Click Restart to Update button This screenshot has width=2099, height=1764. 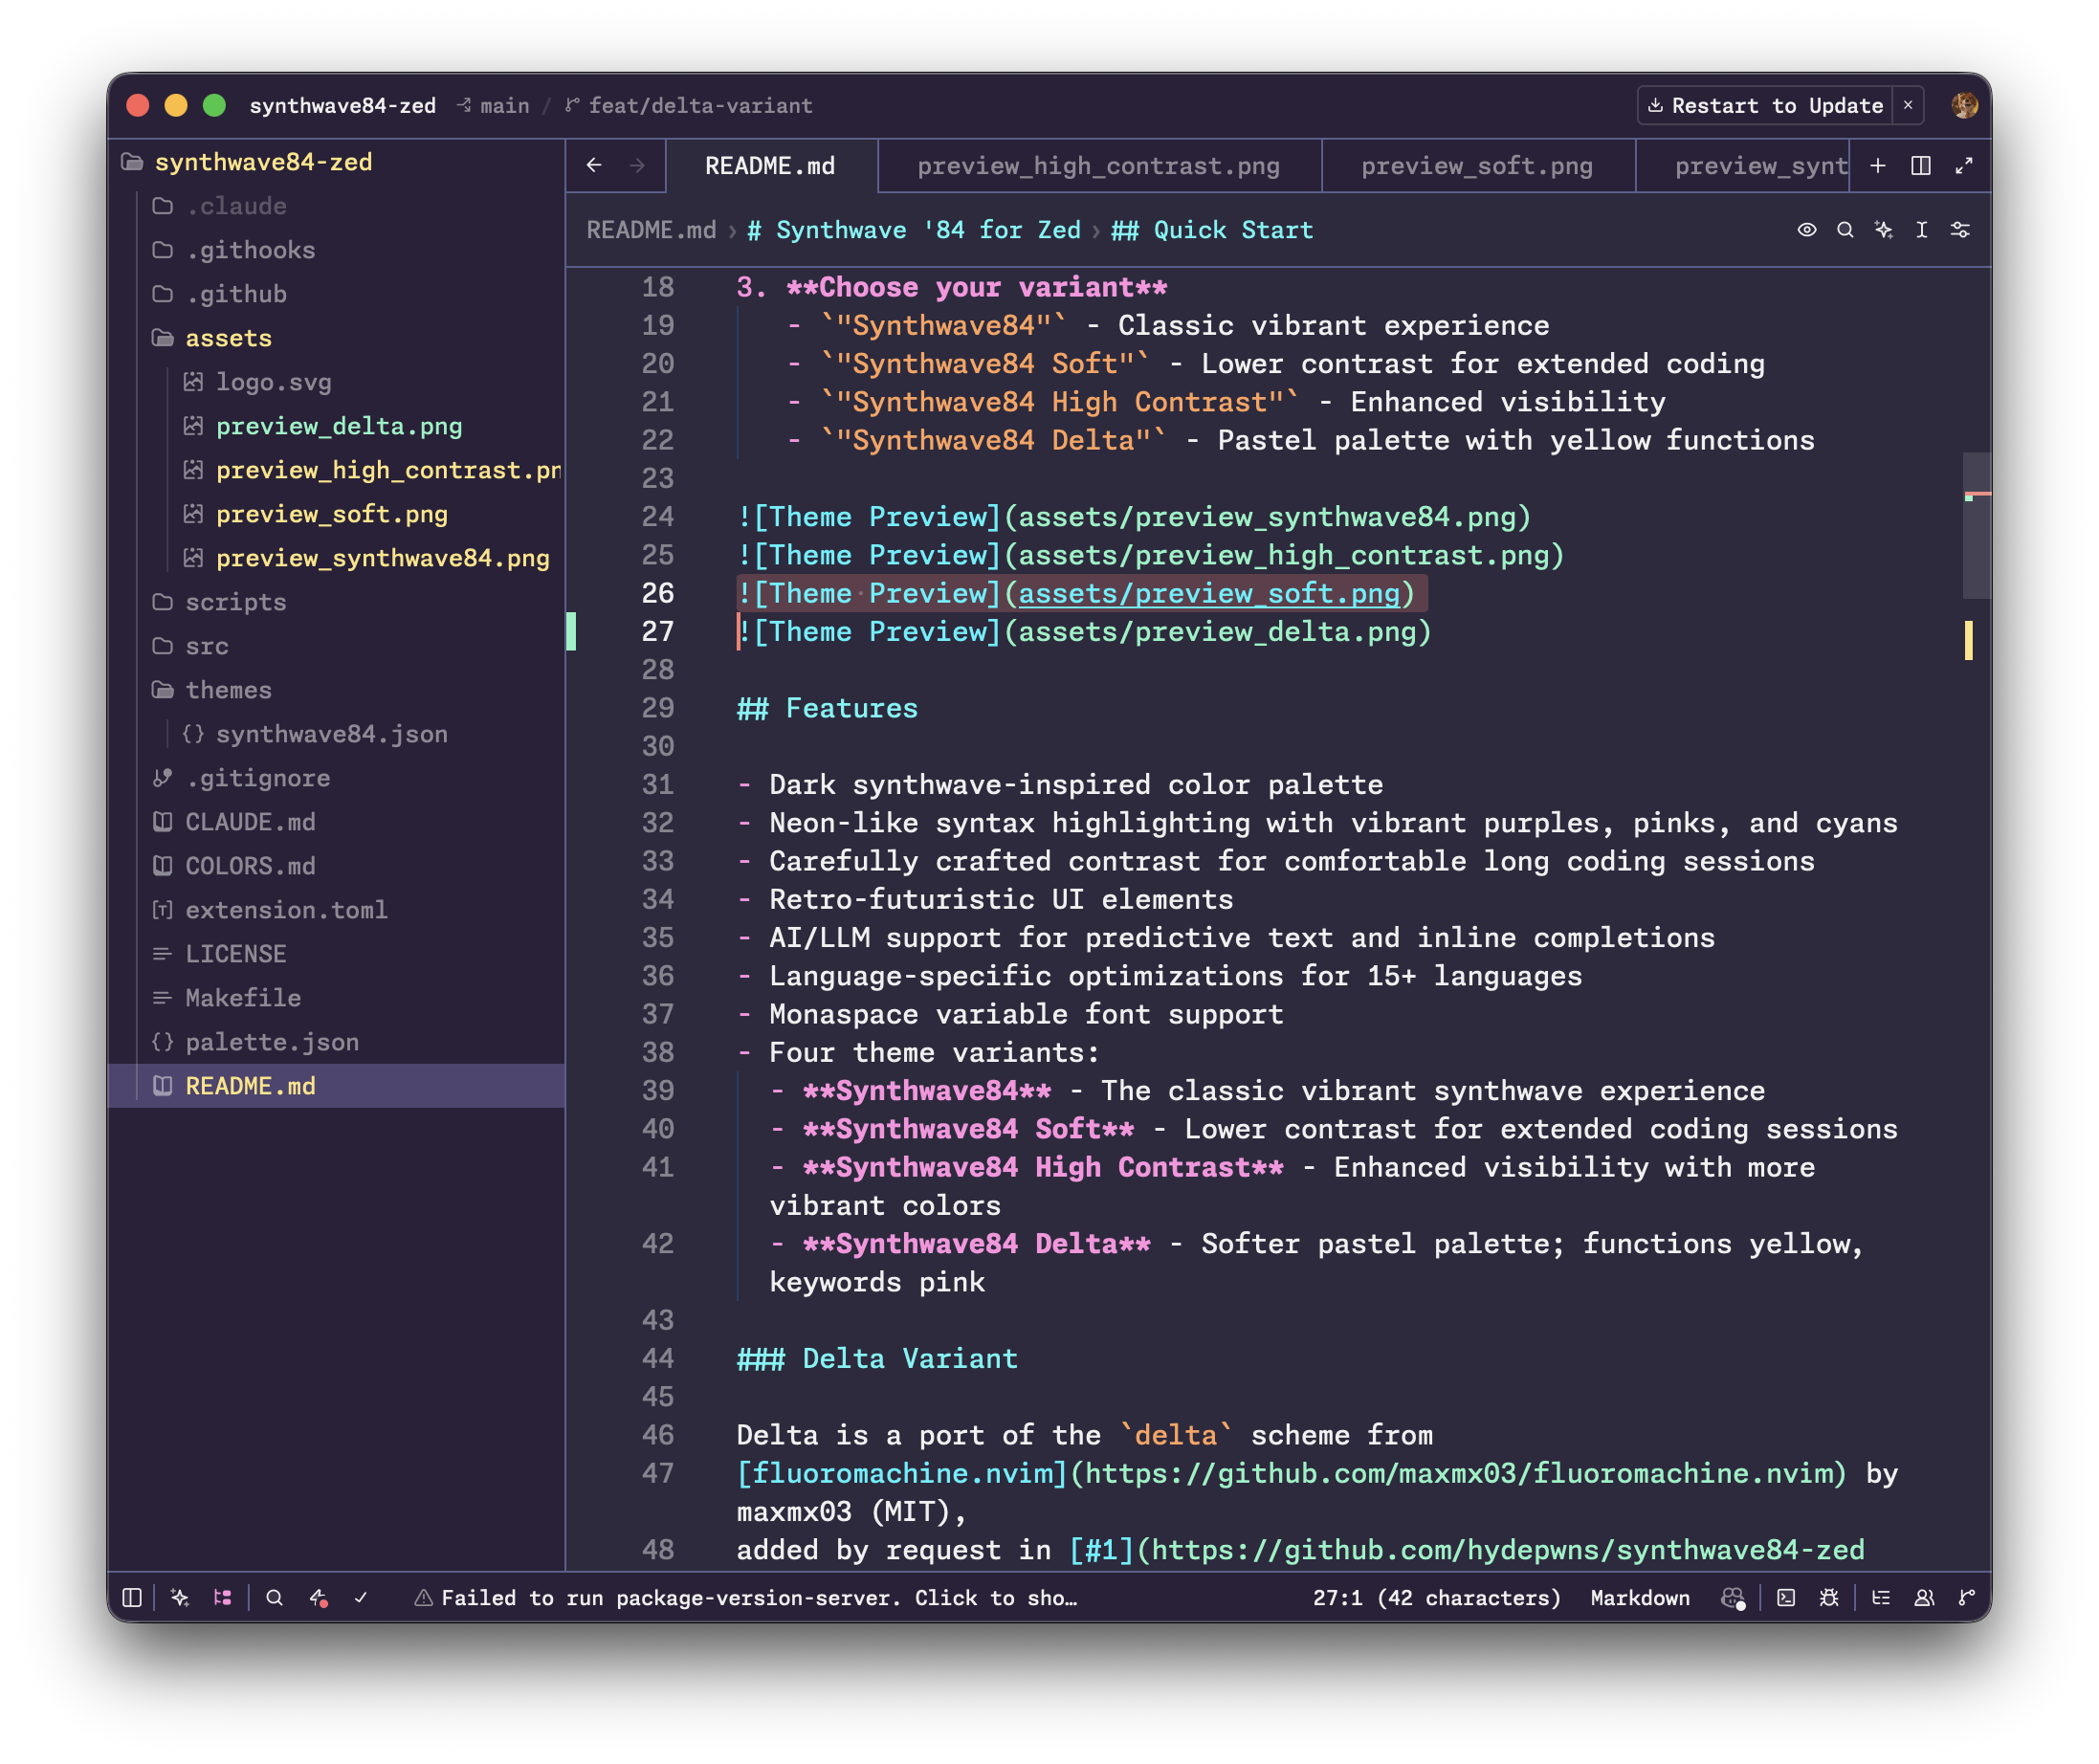(1765, 106)
